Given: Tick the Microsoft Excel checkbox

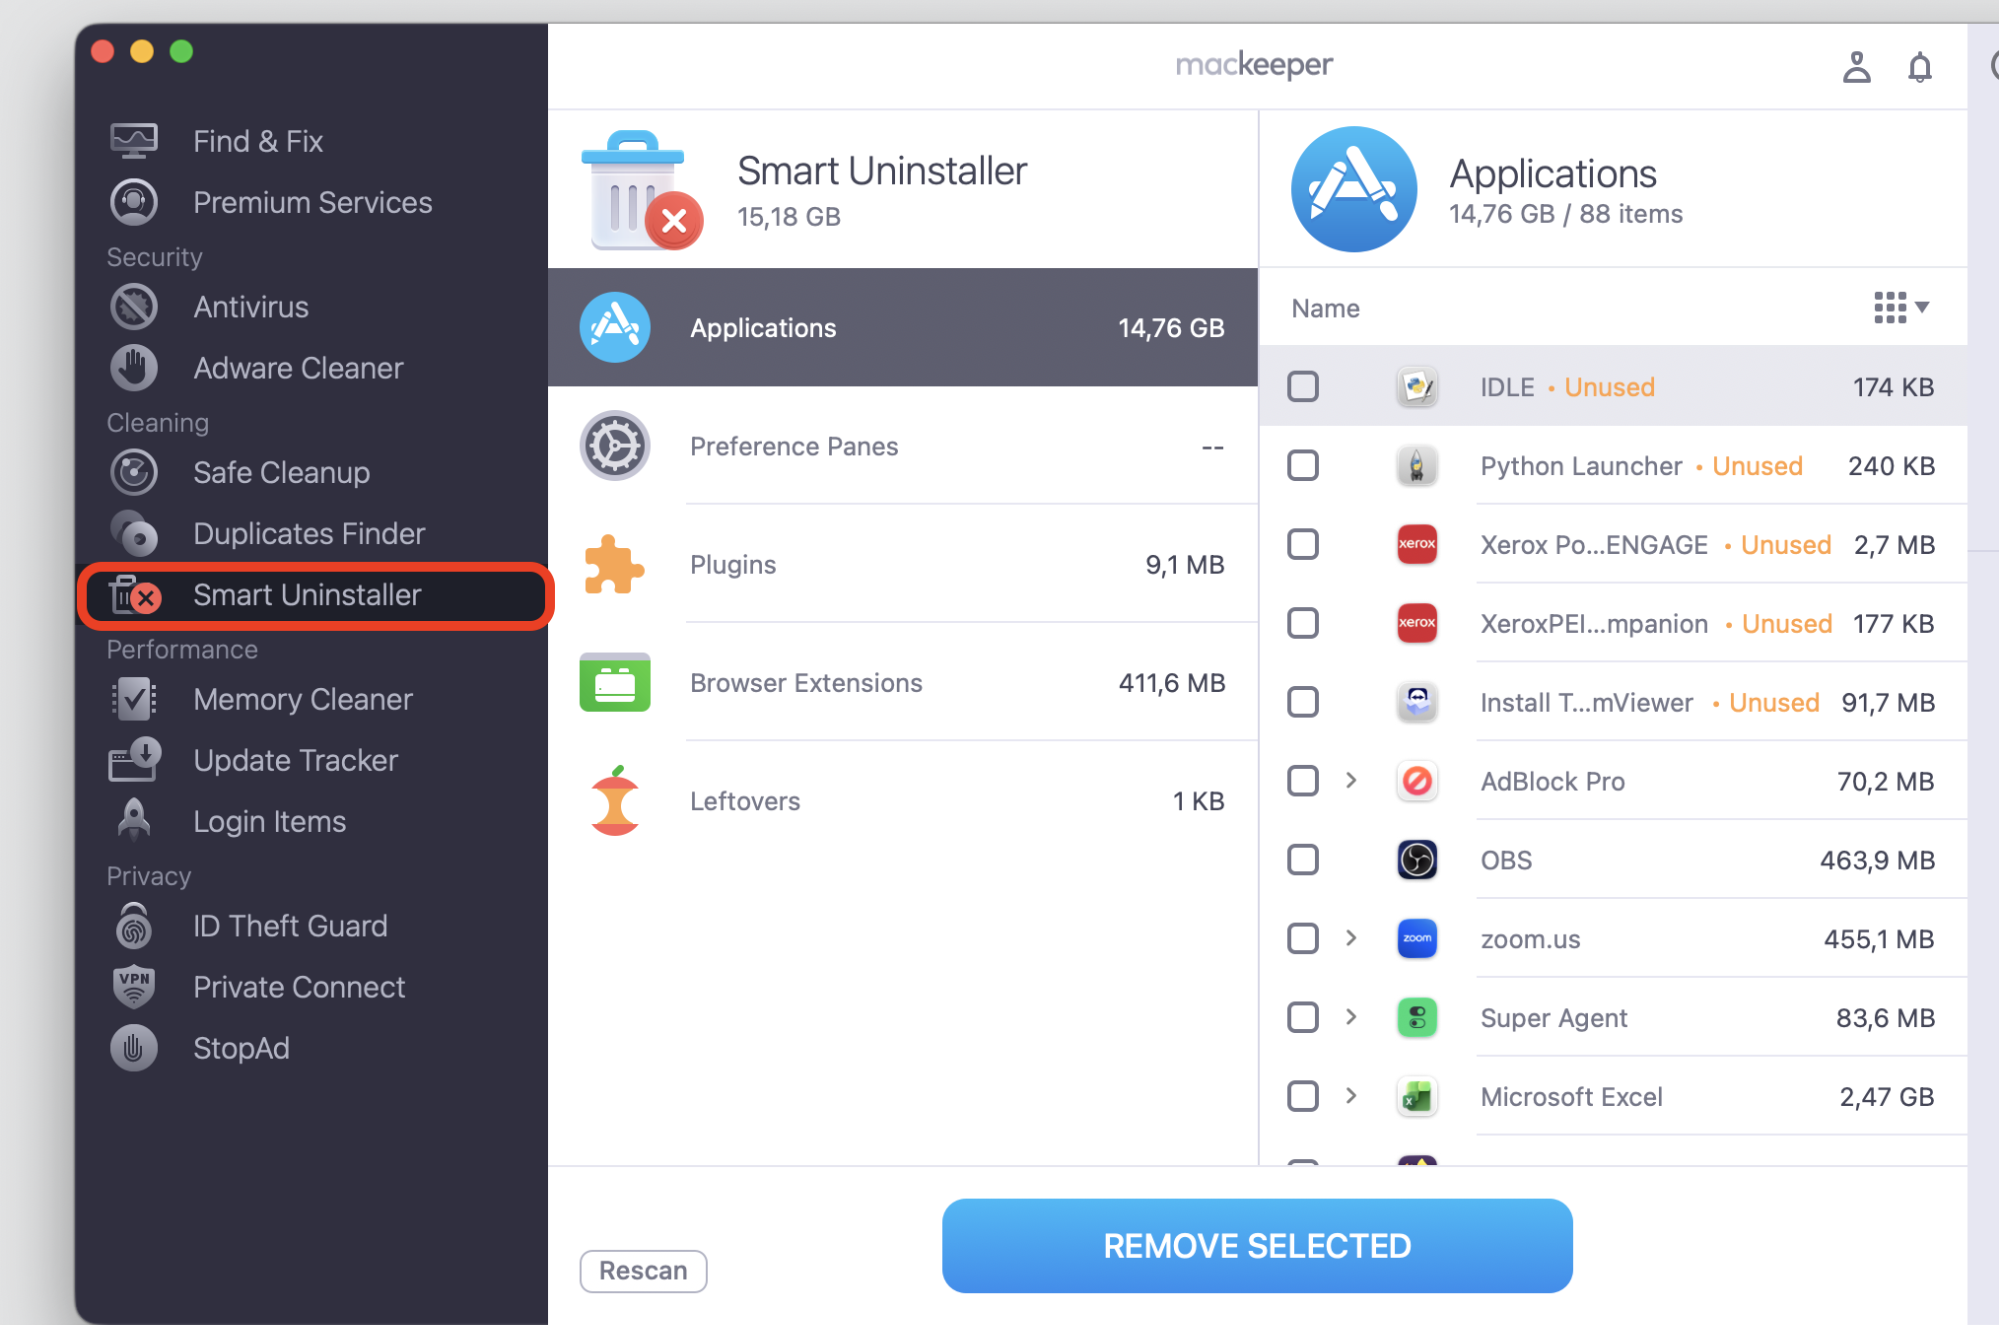Looking at the screenshot, I should click(1303, 1097).
